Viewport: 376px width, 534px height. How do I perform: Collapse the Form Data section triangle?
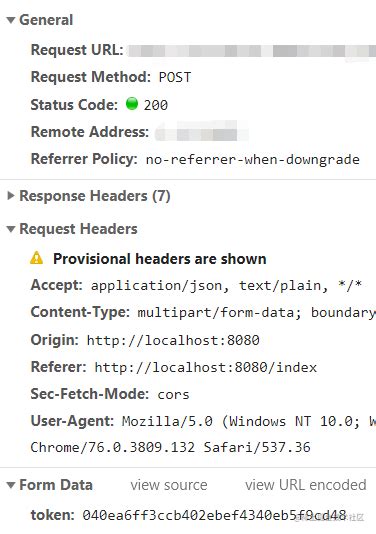11,485
